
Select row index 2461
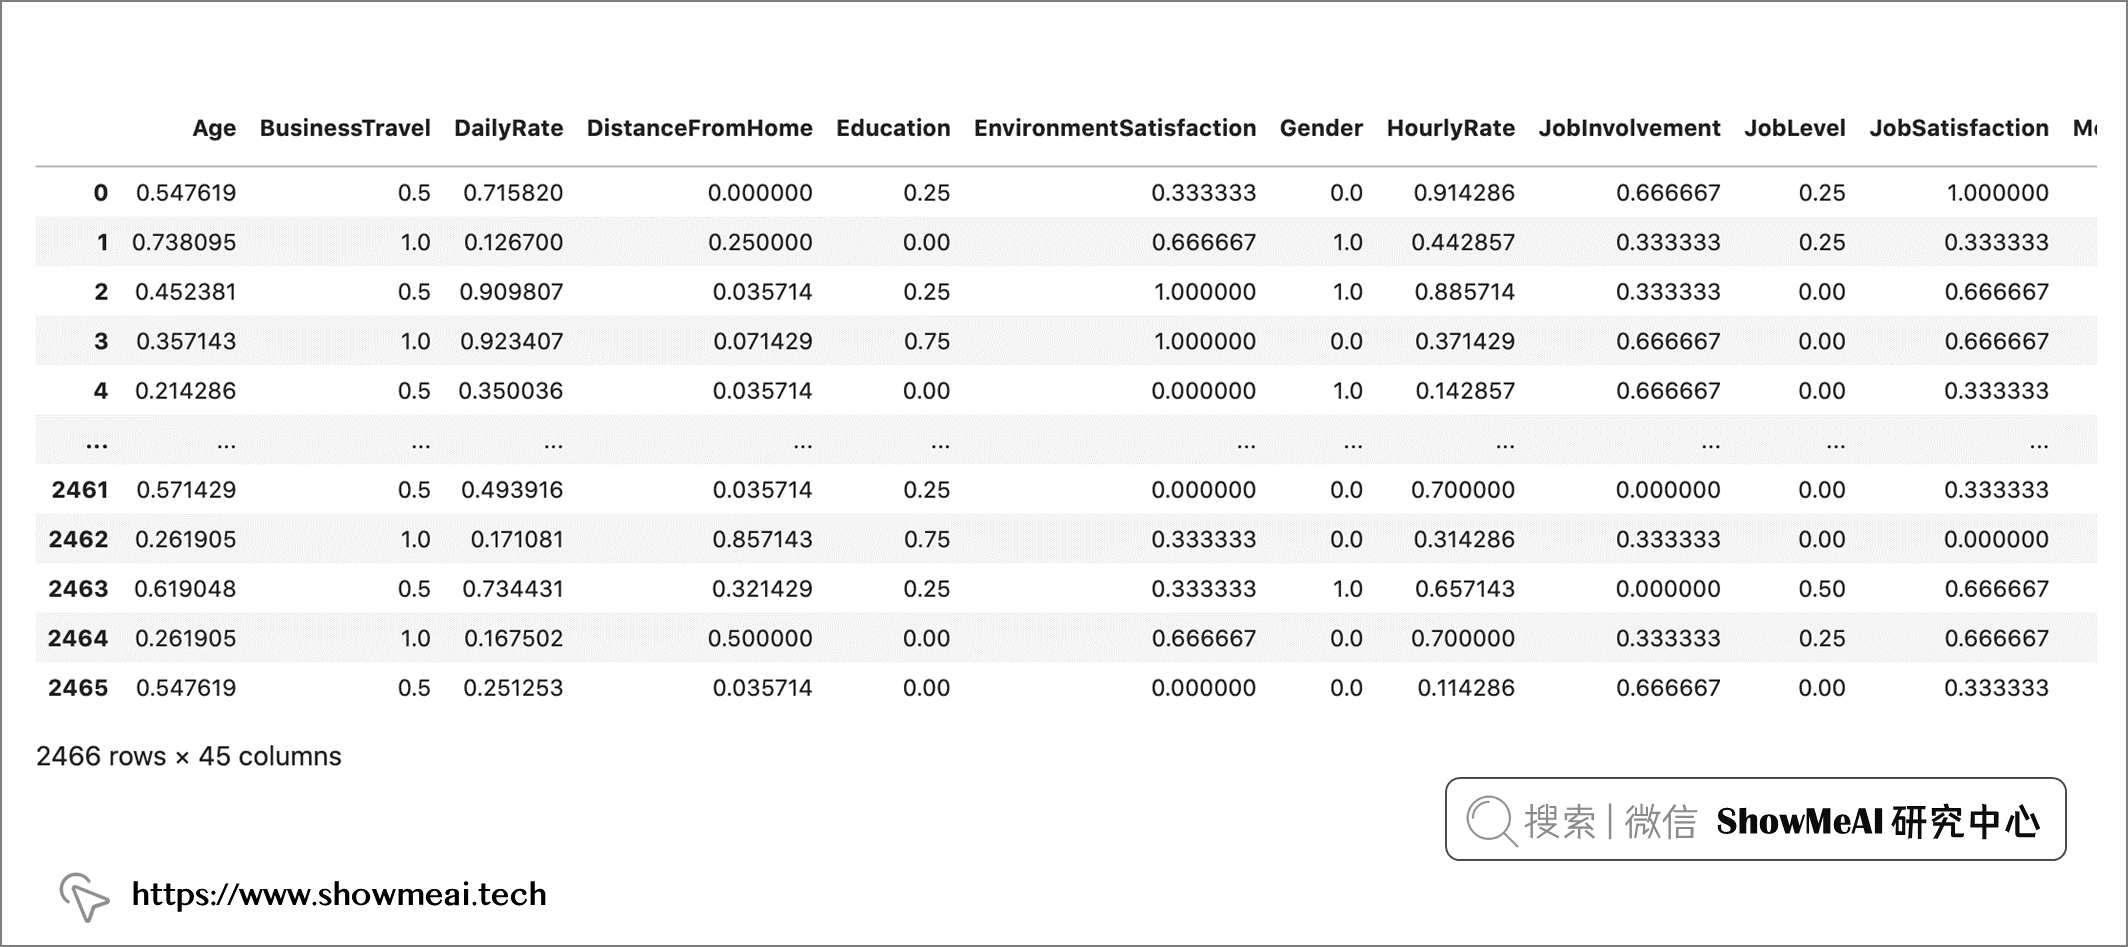point(80,490)
